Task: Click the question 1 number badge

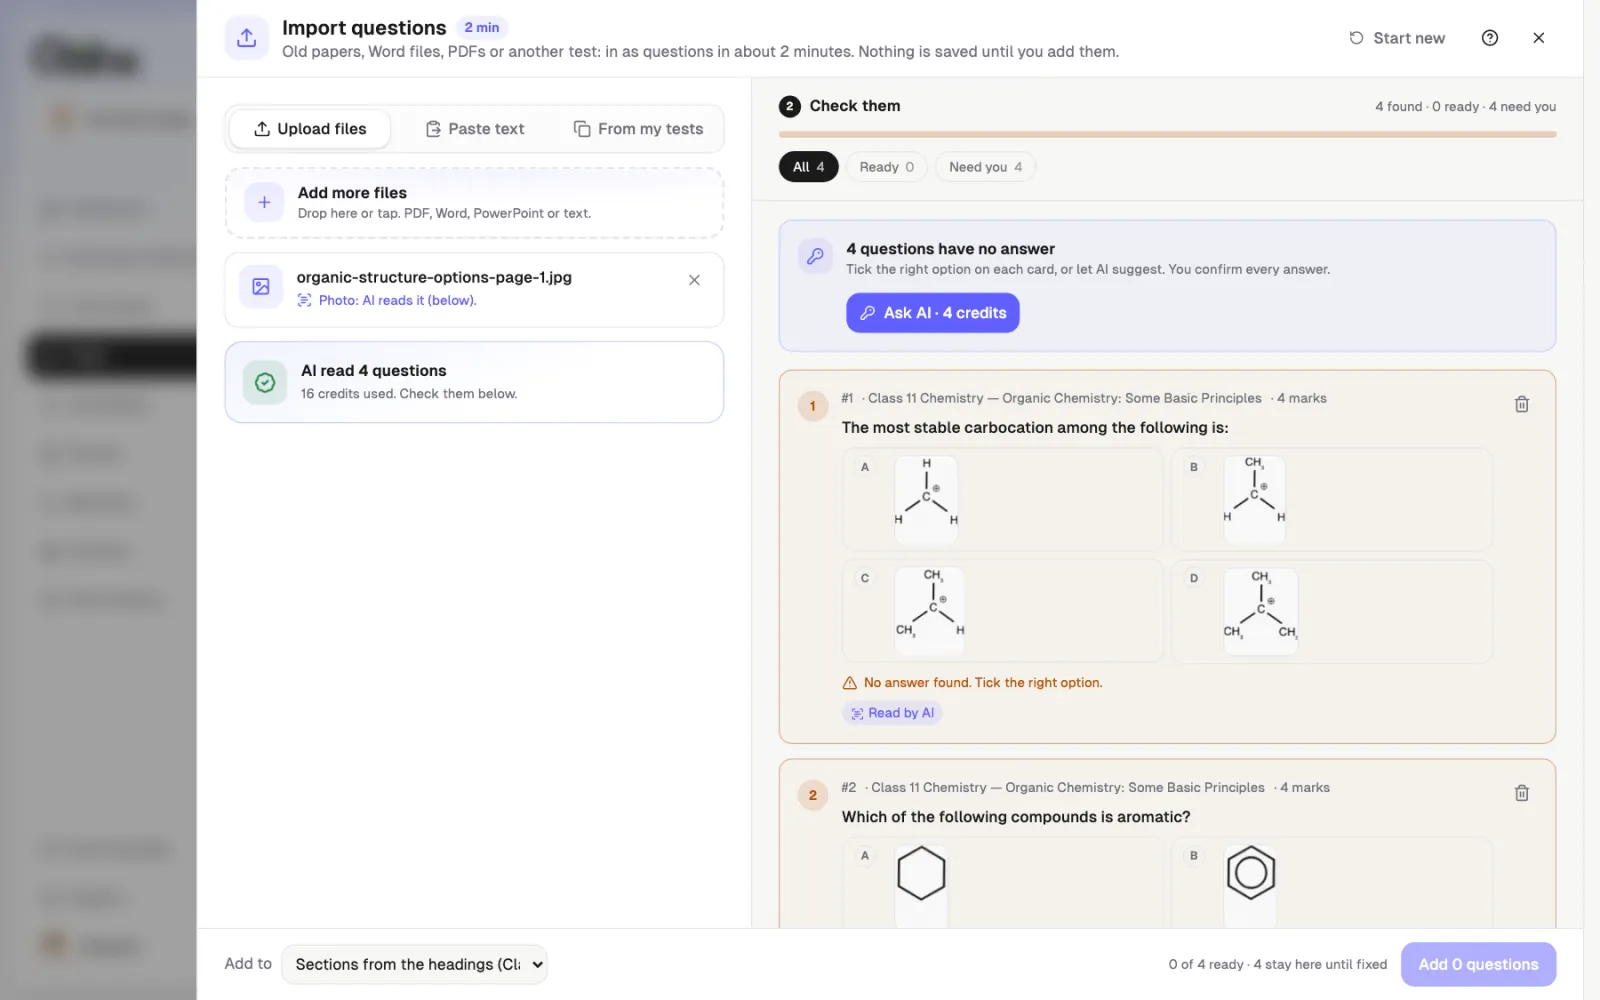Action: tap(813, 406)
